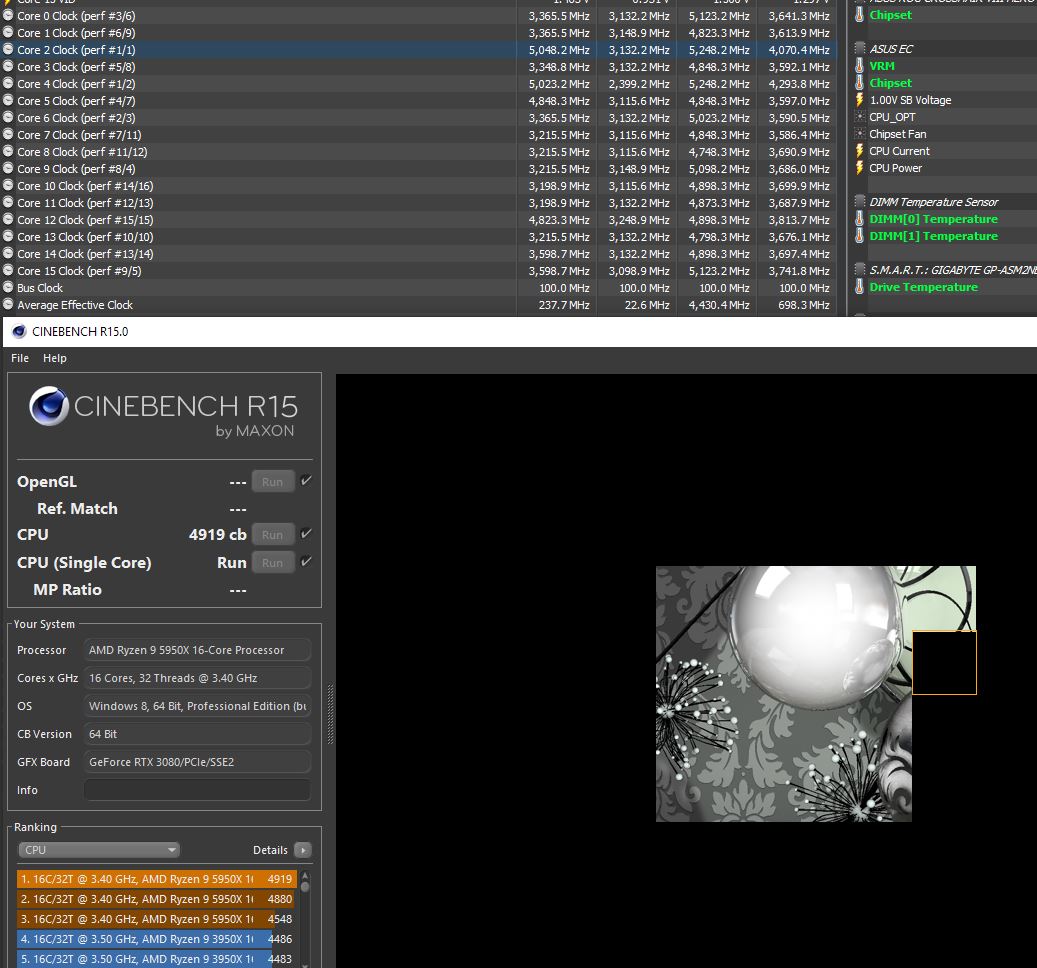Viewport: 1037px width, 968px height.
Task: Open the Ranking CPU dropdown
Action: tap(99, 850)
